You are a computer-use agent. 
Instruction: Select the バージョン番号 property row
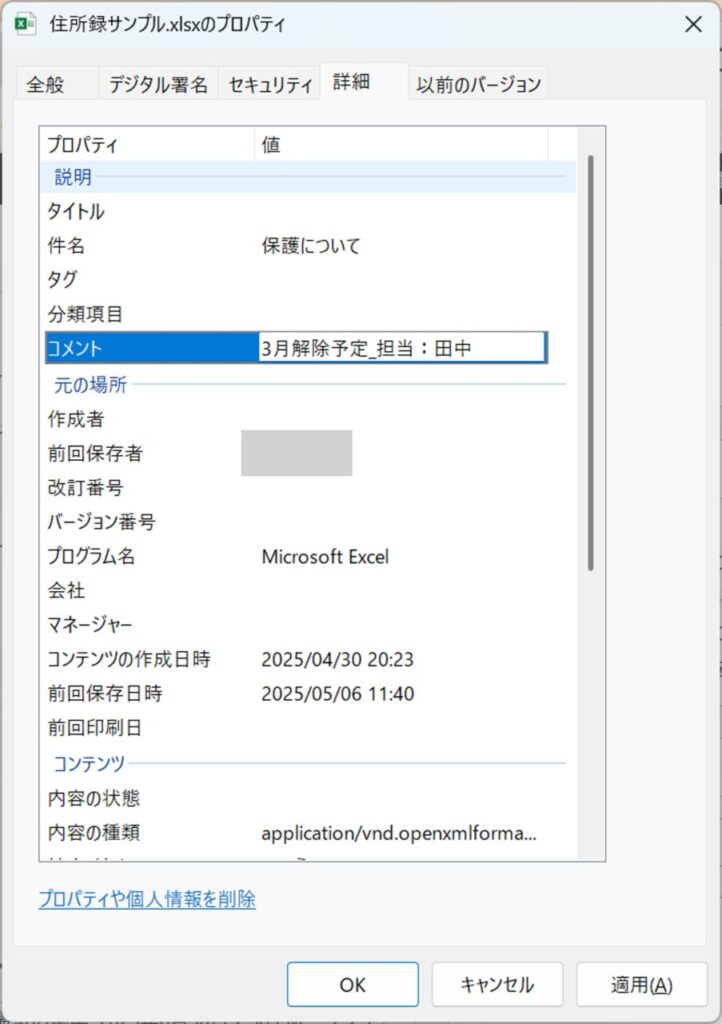[307, 521]
